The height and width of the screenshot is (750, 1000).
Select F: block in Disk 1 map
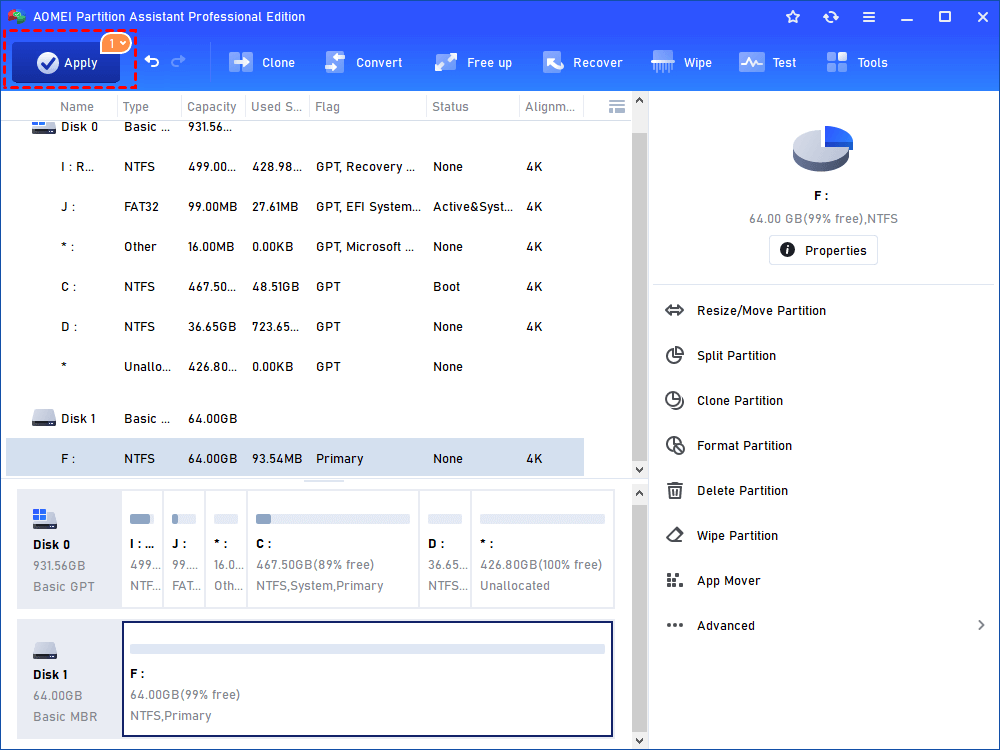(367, 679)
